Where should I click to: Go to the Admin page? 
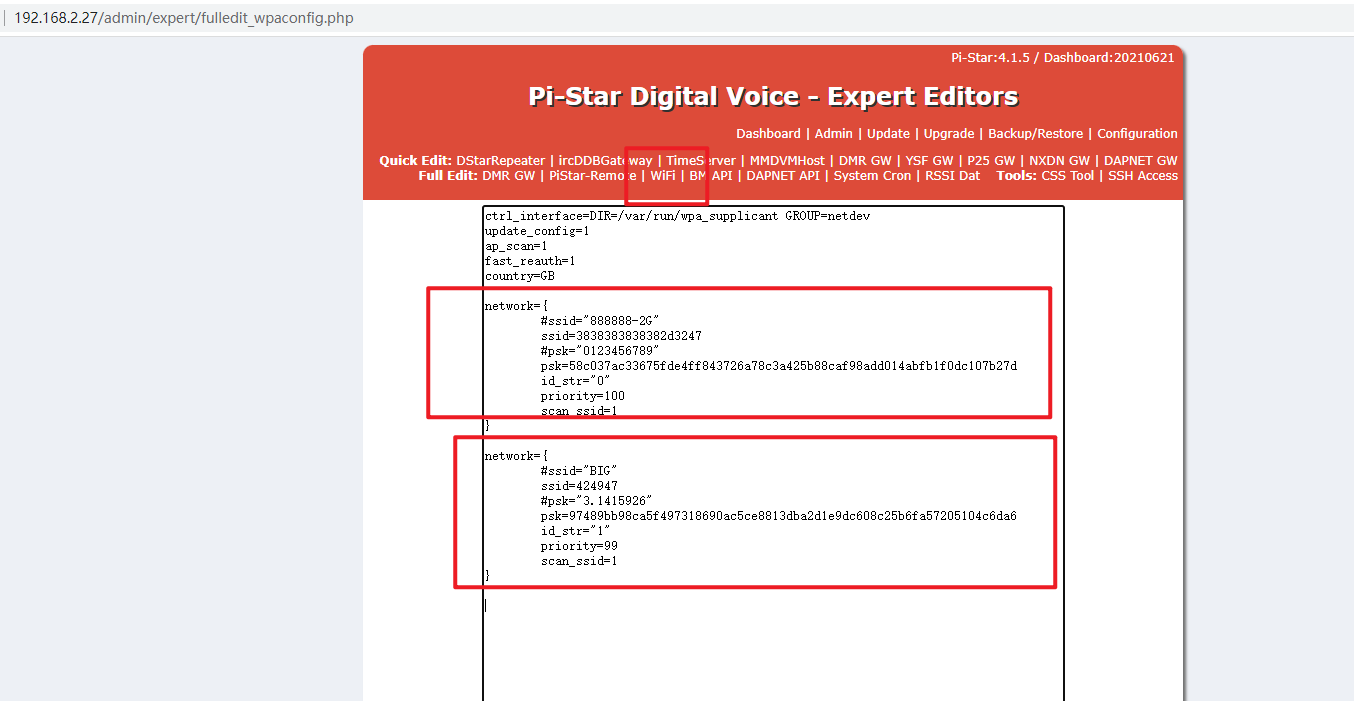(x=834, y=134)
